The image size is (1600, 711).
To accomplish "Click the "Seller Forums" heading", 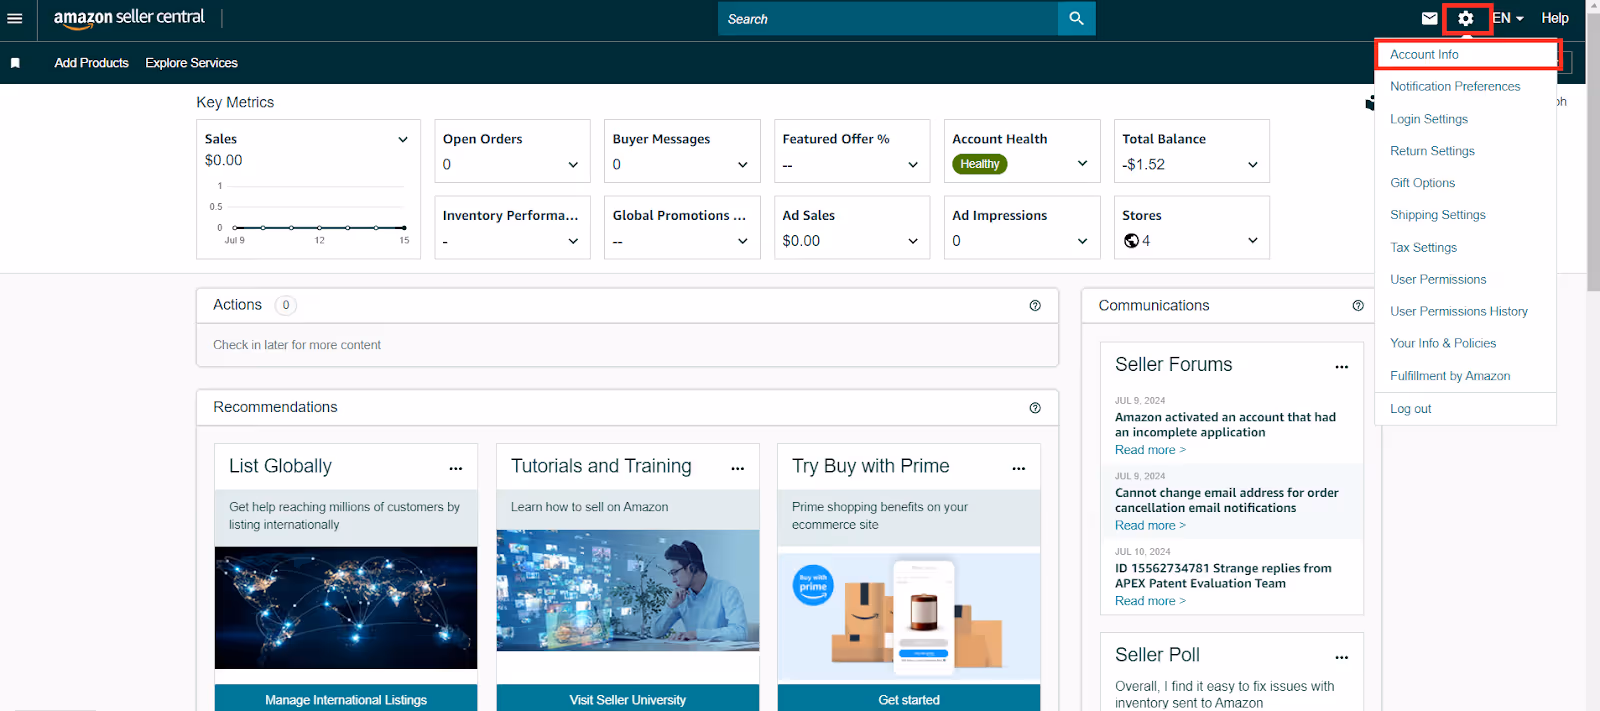I will pyautogui.click(x=1174, y=365).
